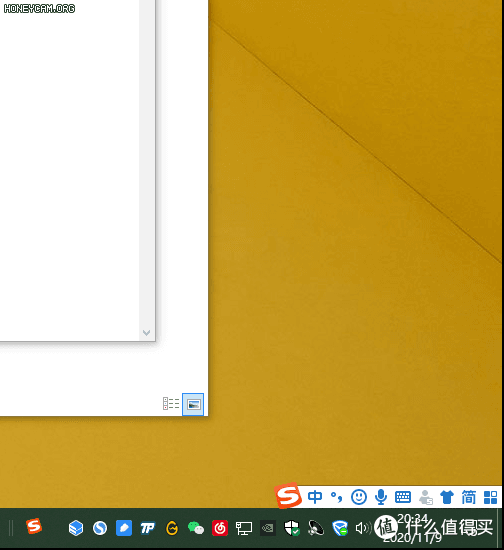Open the blue stacked-layers tray icon
The image size is (504, 550).
pos(76,528)
